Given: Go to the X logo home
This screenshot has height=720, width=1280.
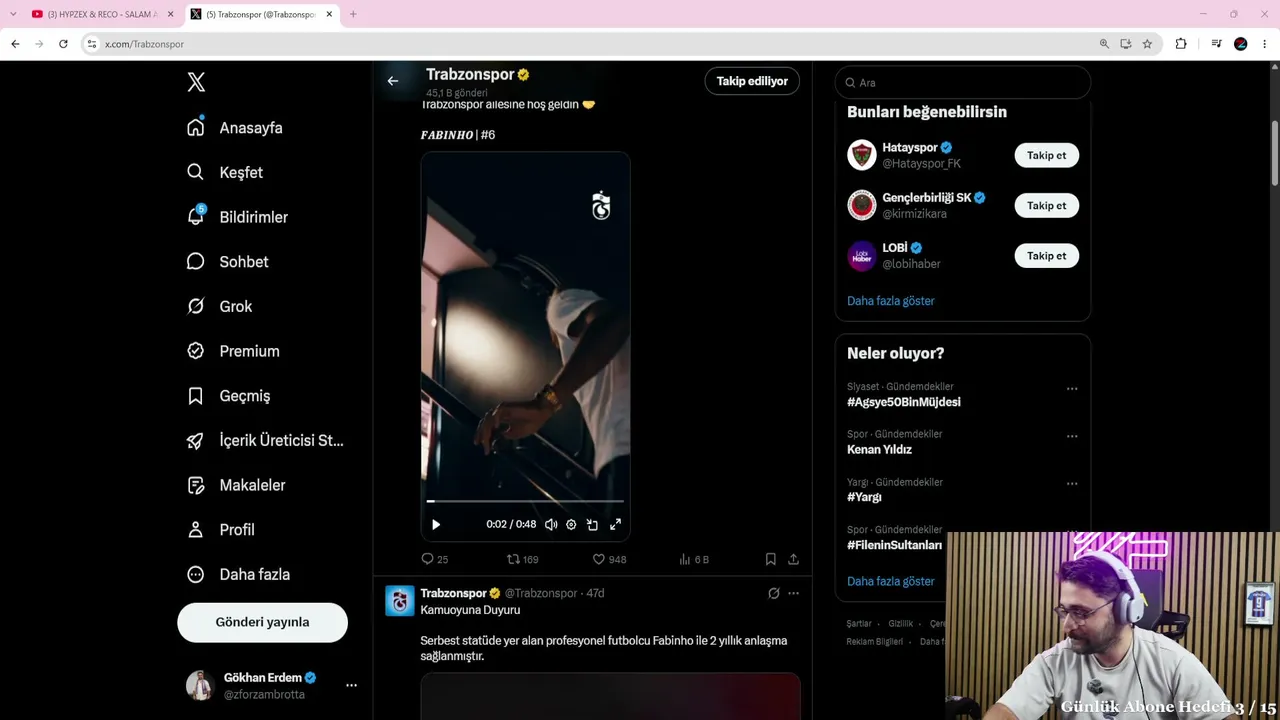Looking at the screenshot, I should tap(196, 83).
